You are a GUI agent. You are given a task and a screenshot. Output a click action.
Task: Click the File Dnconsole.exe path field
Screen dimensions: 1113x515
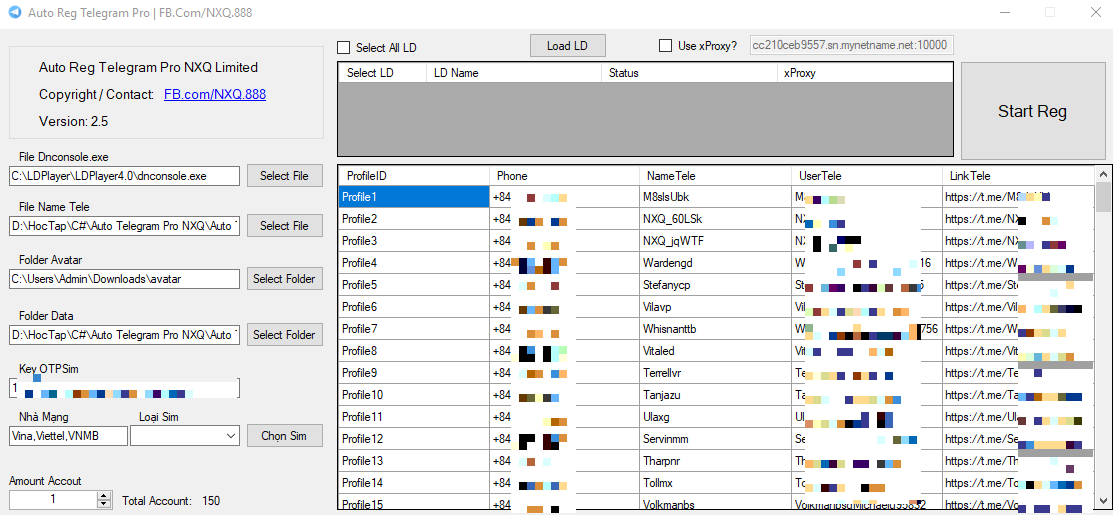click(x=125, y=176)
